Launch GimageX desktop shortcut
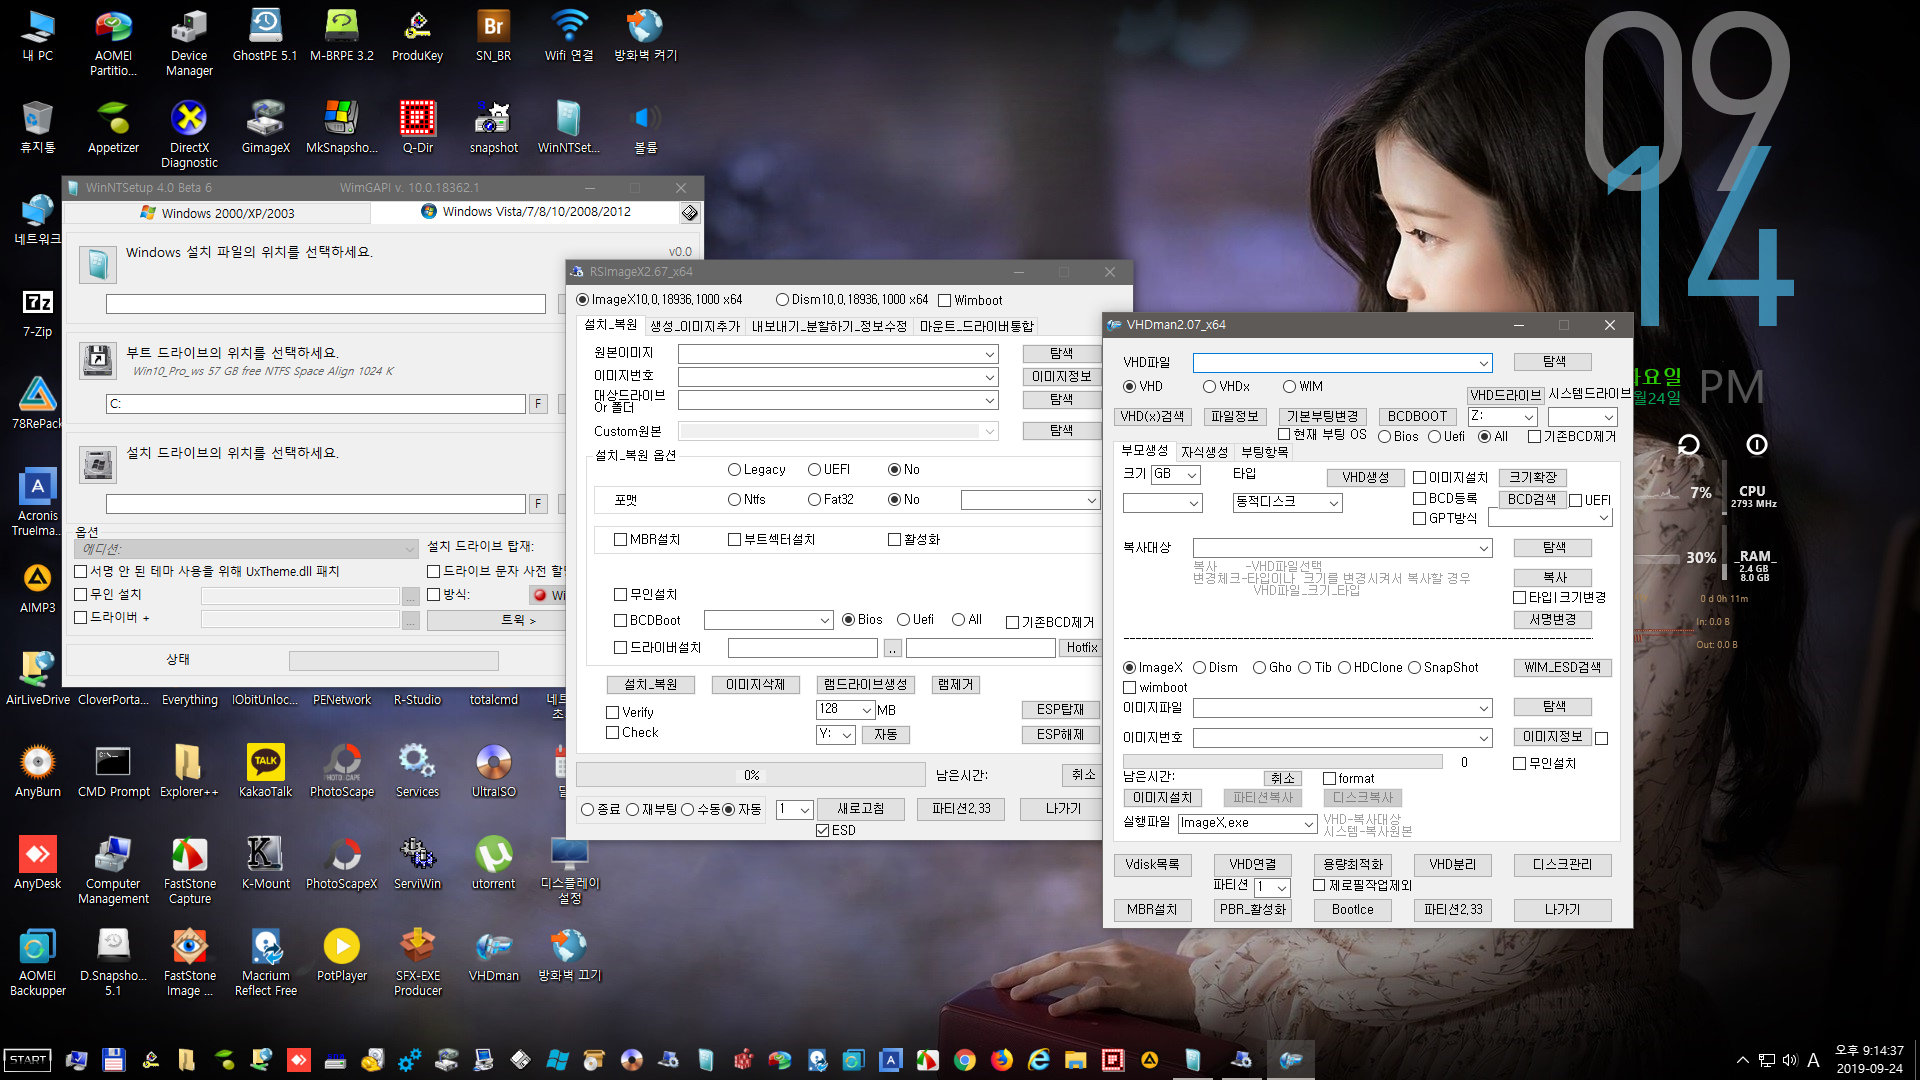The width and height of the screenshot is (1920, 1080). pyautogui.click(x=266, y=128)
